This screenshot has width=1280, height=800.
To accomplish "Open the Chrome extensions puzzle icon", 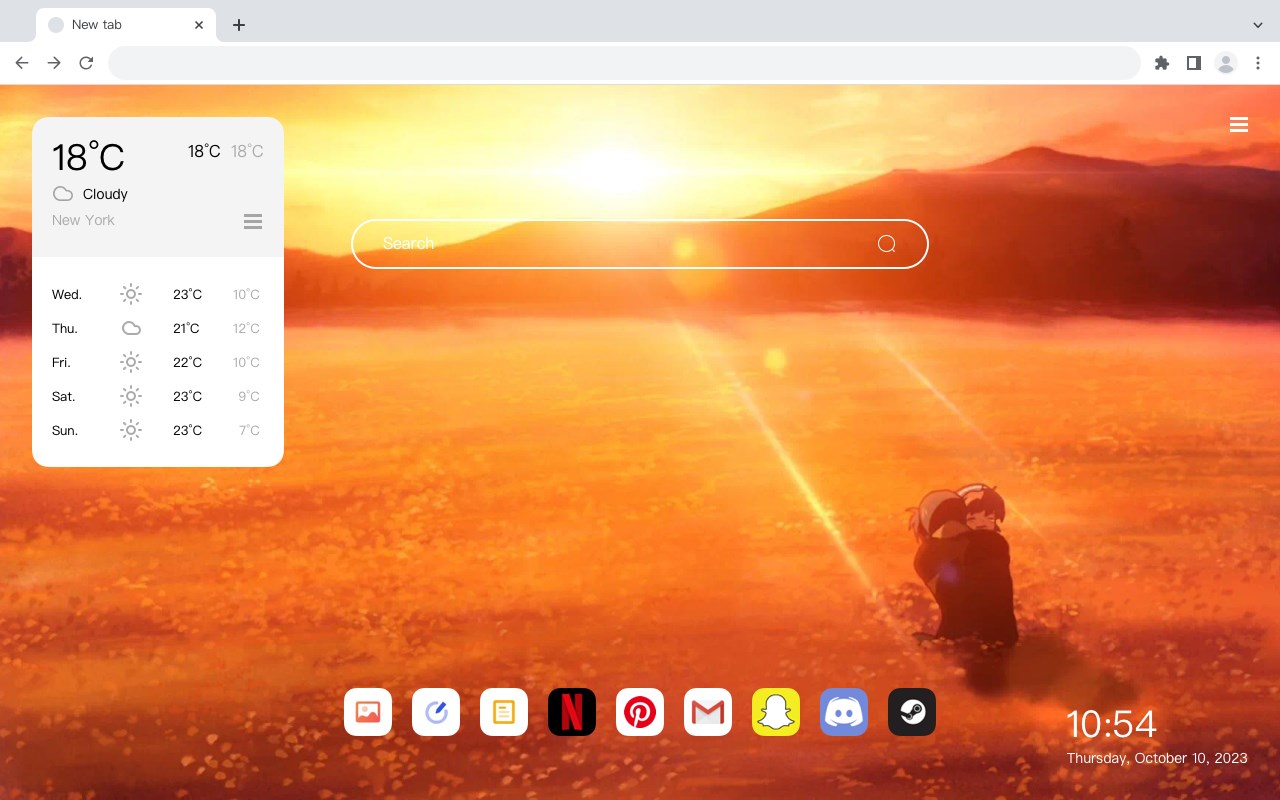I will click(1161, 63).
